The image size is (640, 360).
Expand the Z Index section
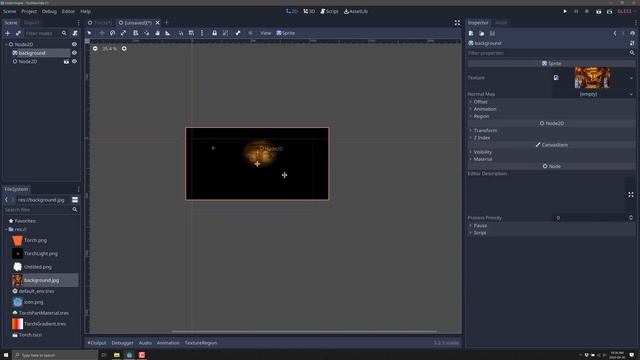point(551,138)
